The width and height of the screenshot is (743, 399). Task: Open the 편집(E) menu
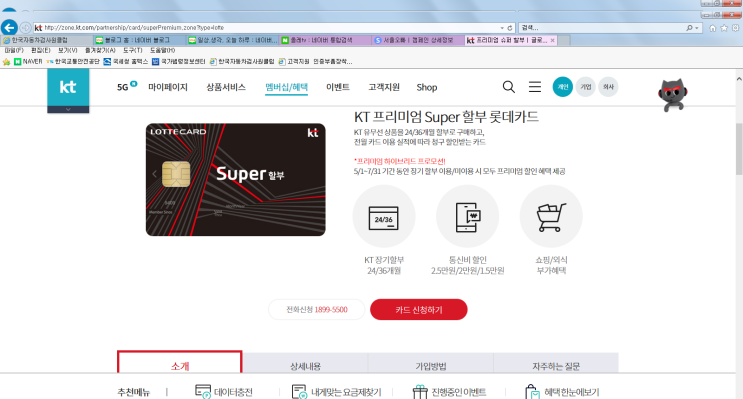(x=41, y=50)
